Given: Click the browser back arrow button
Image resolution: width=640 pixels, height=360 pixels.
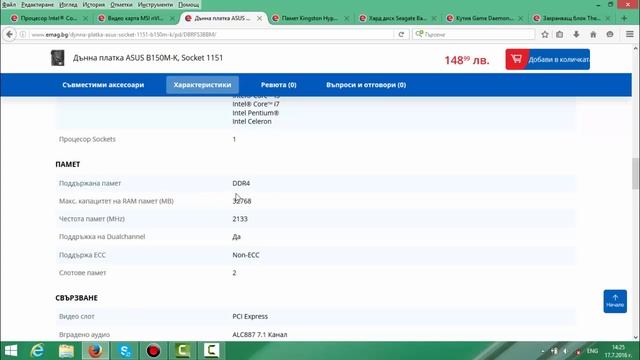Looking at the screenshot, I should (9, 35).
